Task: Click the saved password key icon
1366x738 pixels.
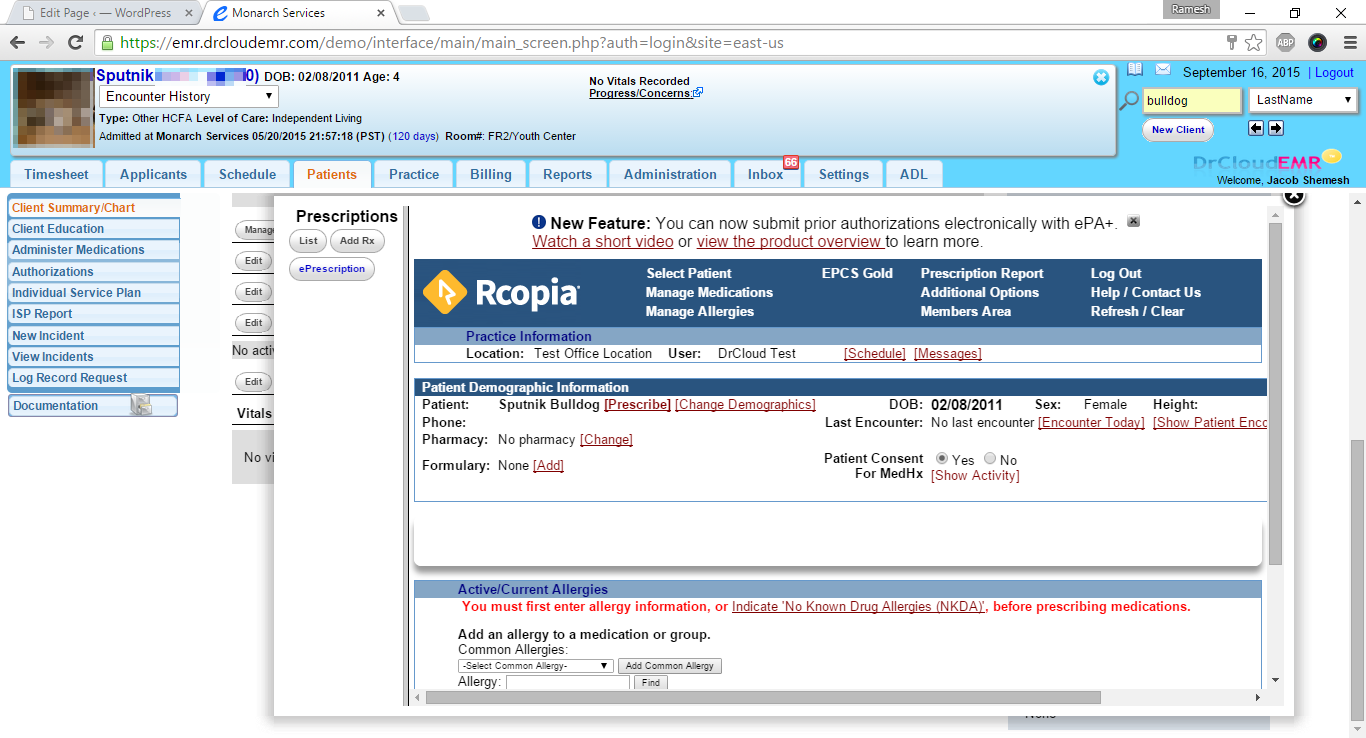Action: (x=1232, y=43)
